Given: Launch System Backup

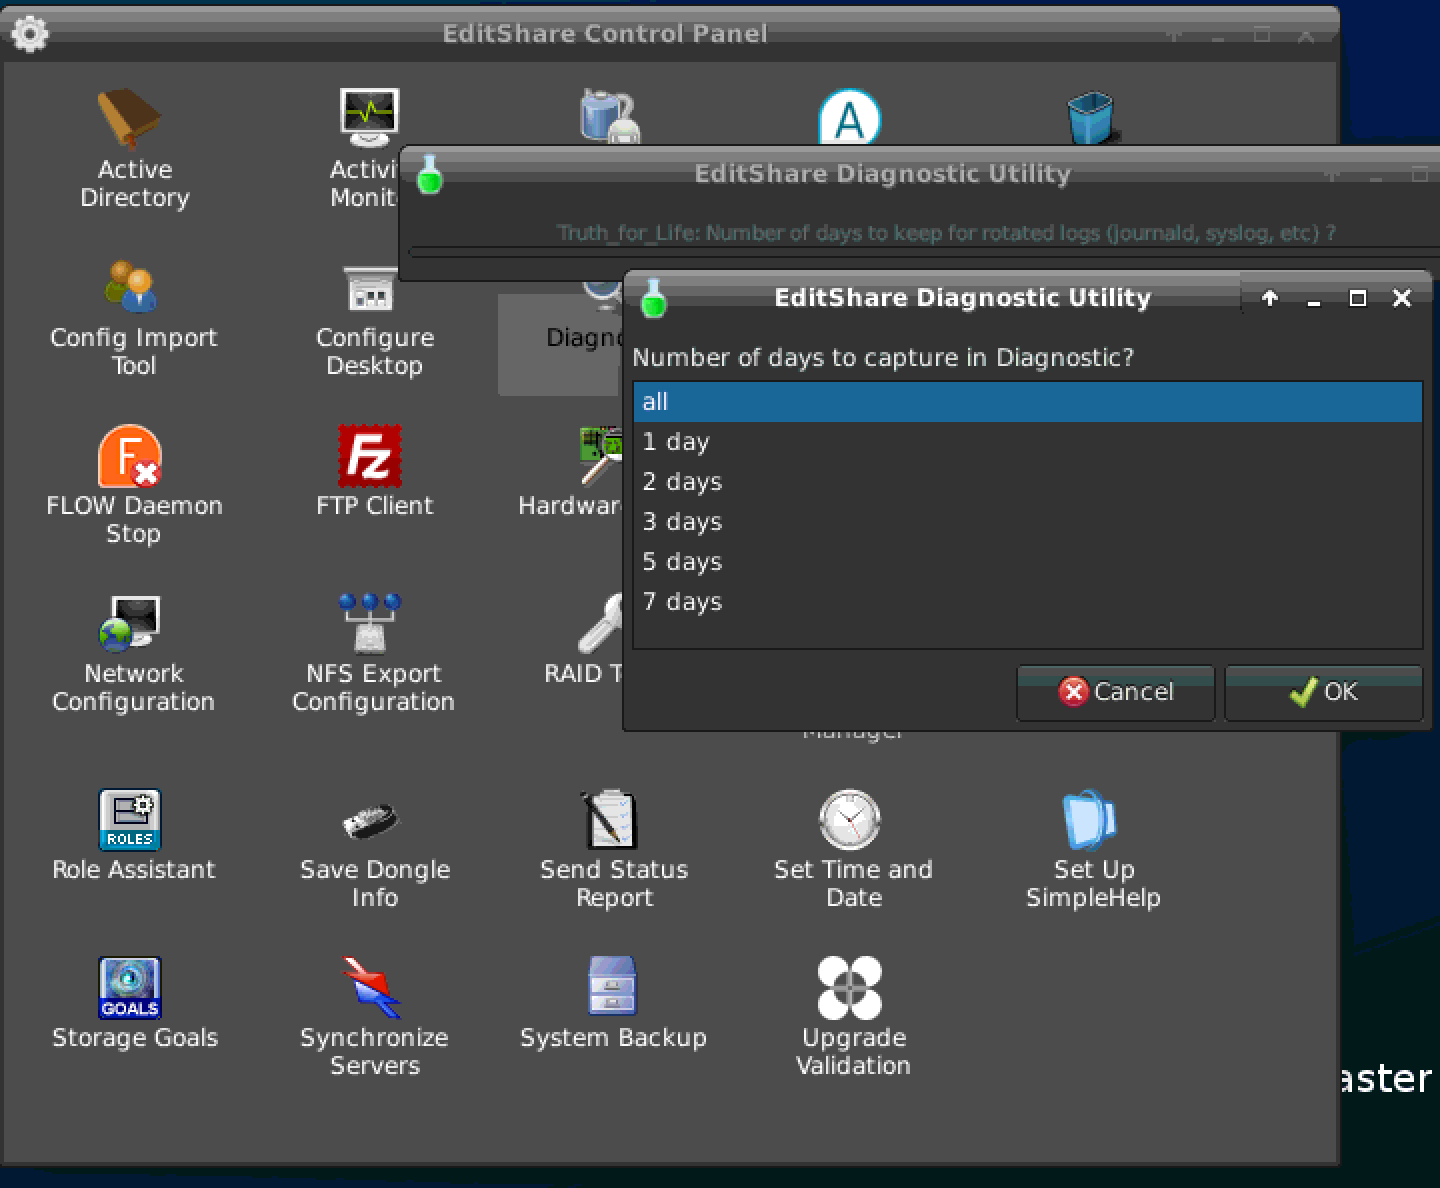Looking at the screenshot, I should pos(614,1003).
